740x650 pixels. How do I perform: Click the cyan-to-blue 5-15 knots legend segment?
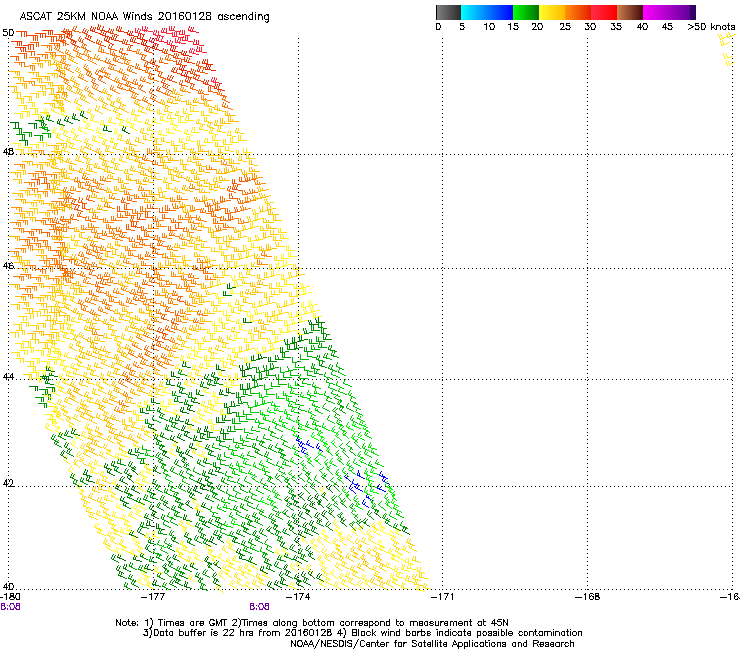tap(487, 12)
